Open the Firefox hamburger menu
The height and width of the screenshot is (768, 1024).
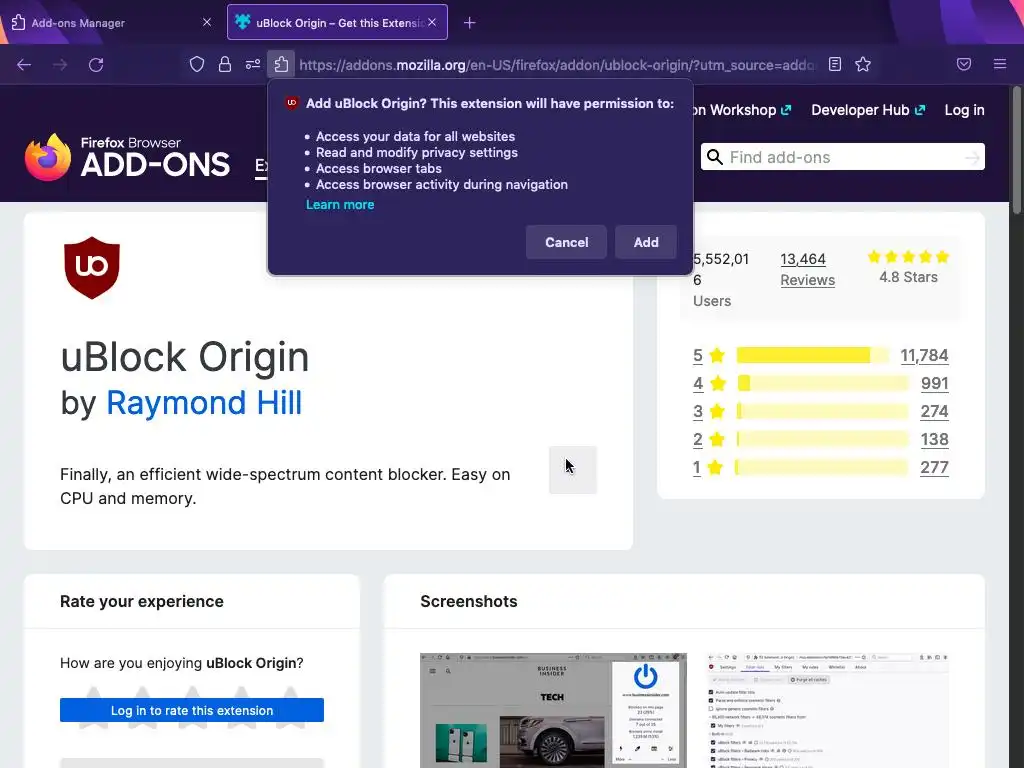[x=1000, y=64]
